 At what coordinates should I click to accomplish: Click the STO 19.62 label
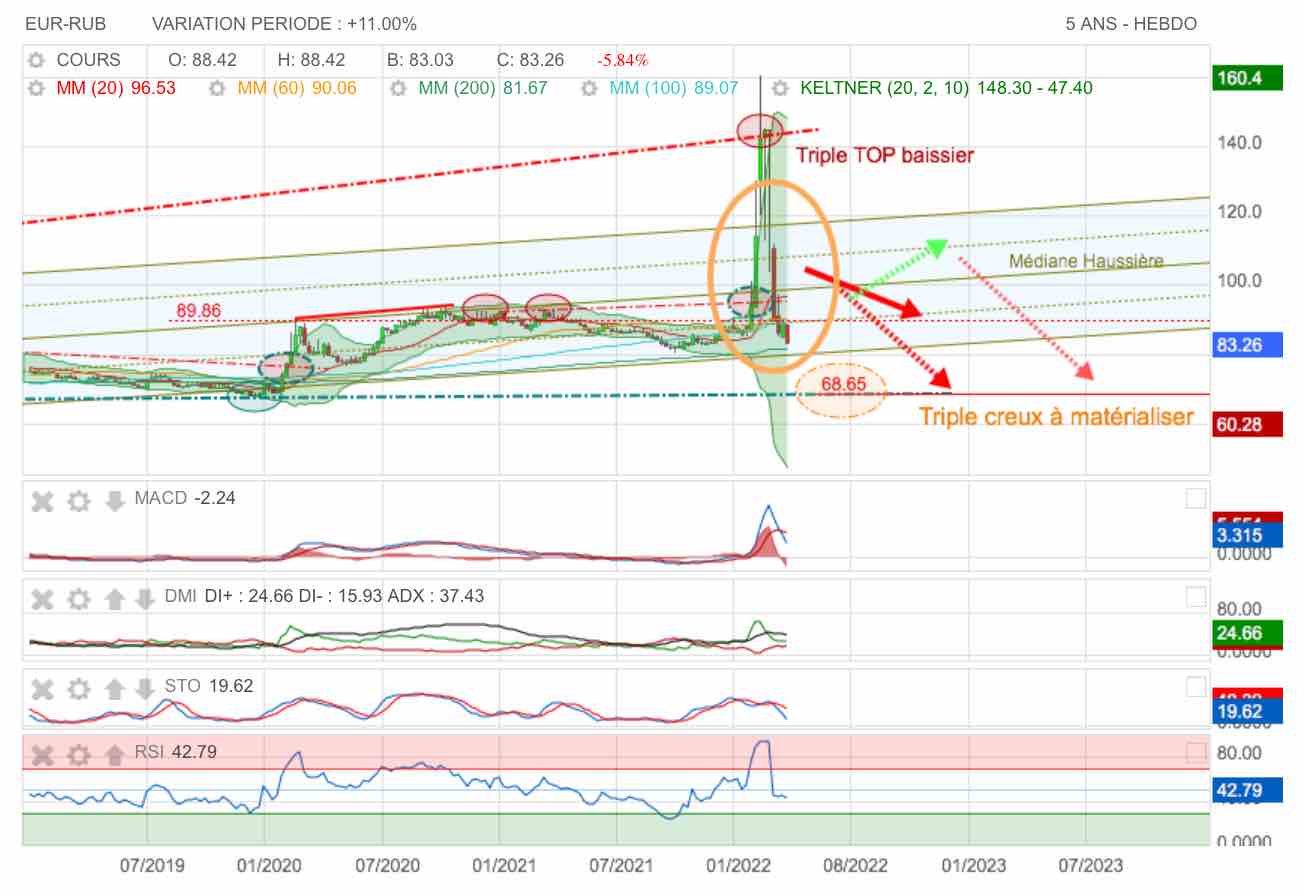pyautogui.click(x=209, y=686)
